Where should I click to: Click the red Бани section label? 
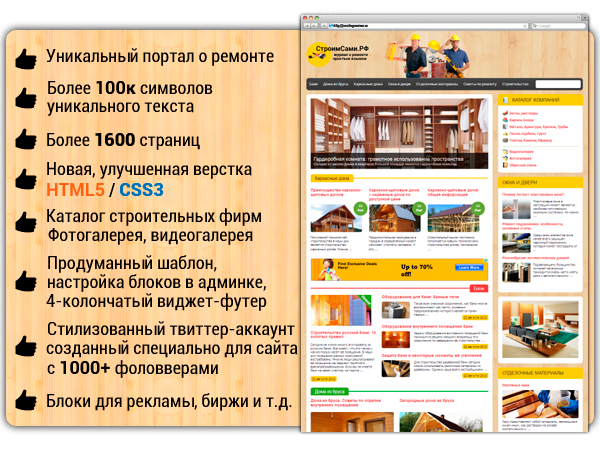[x=479, y=289]
